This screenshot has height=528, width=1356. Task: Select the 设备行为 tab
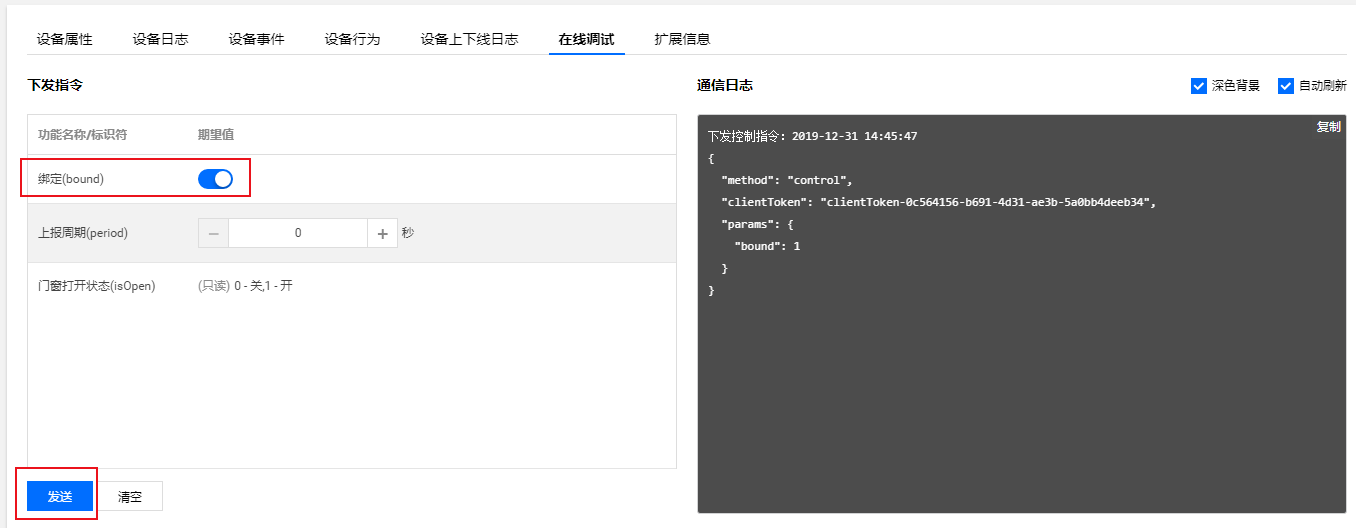352,39
